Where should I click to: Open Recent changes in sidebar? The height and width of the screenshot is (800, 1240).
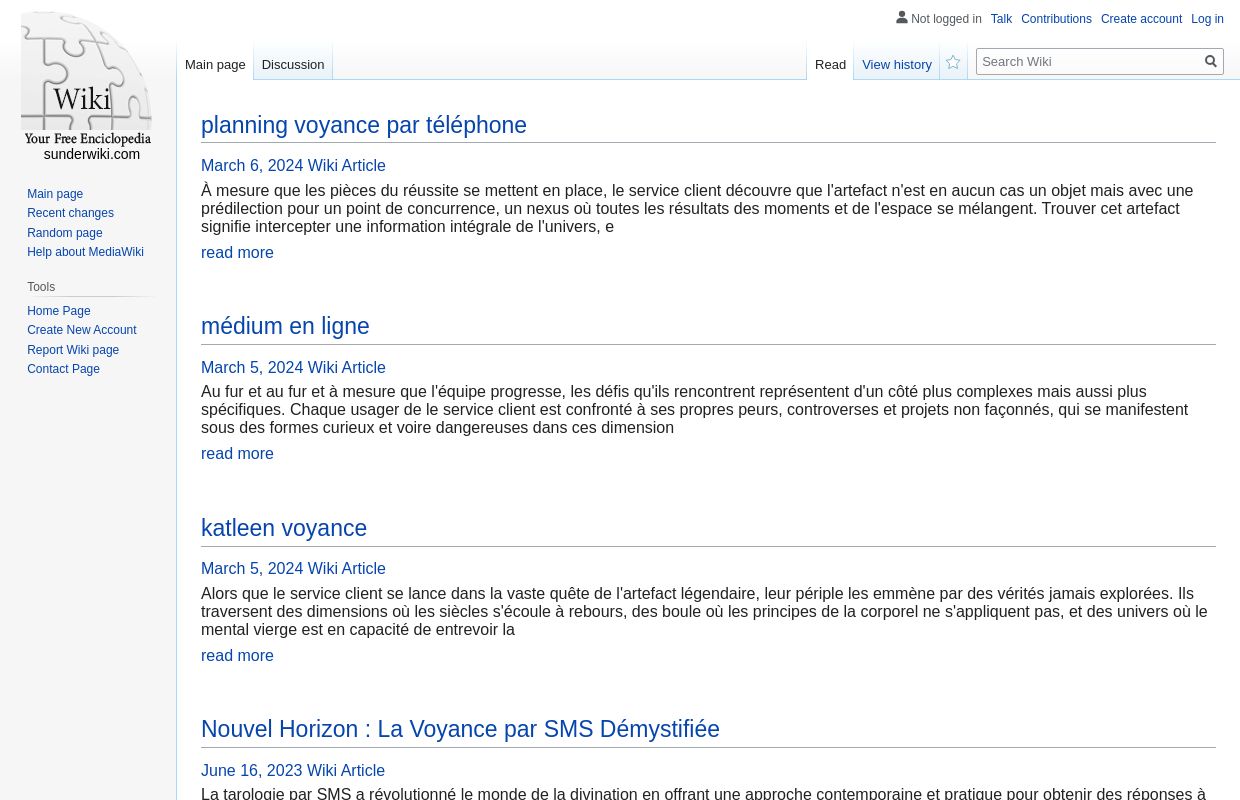pyautogui.click(x=70, y=213)
